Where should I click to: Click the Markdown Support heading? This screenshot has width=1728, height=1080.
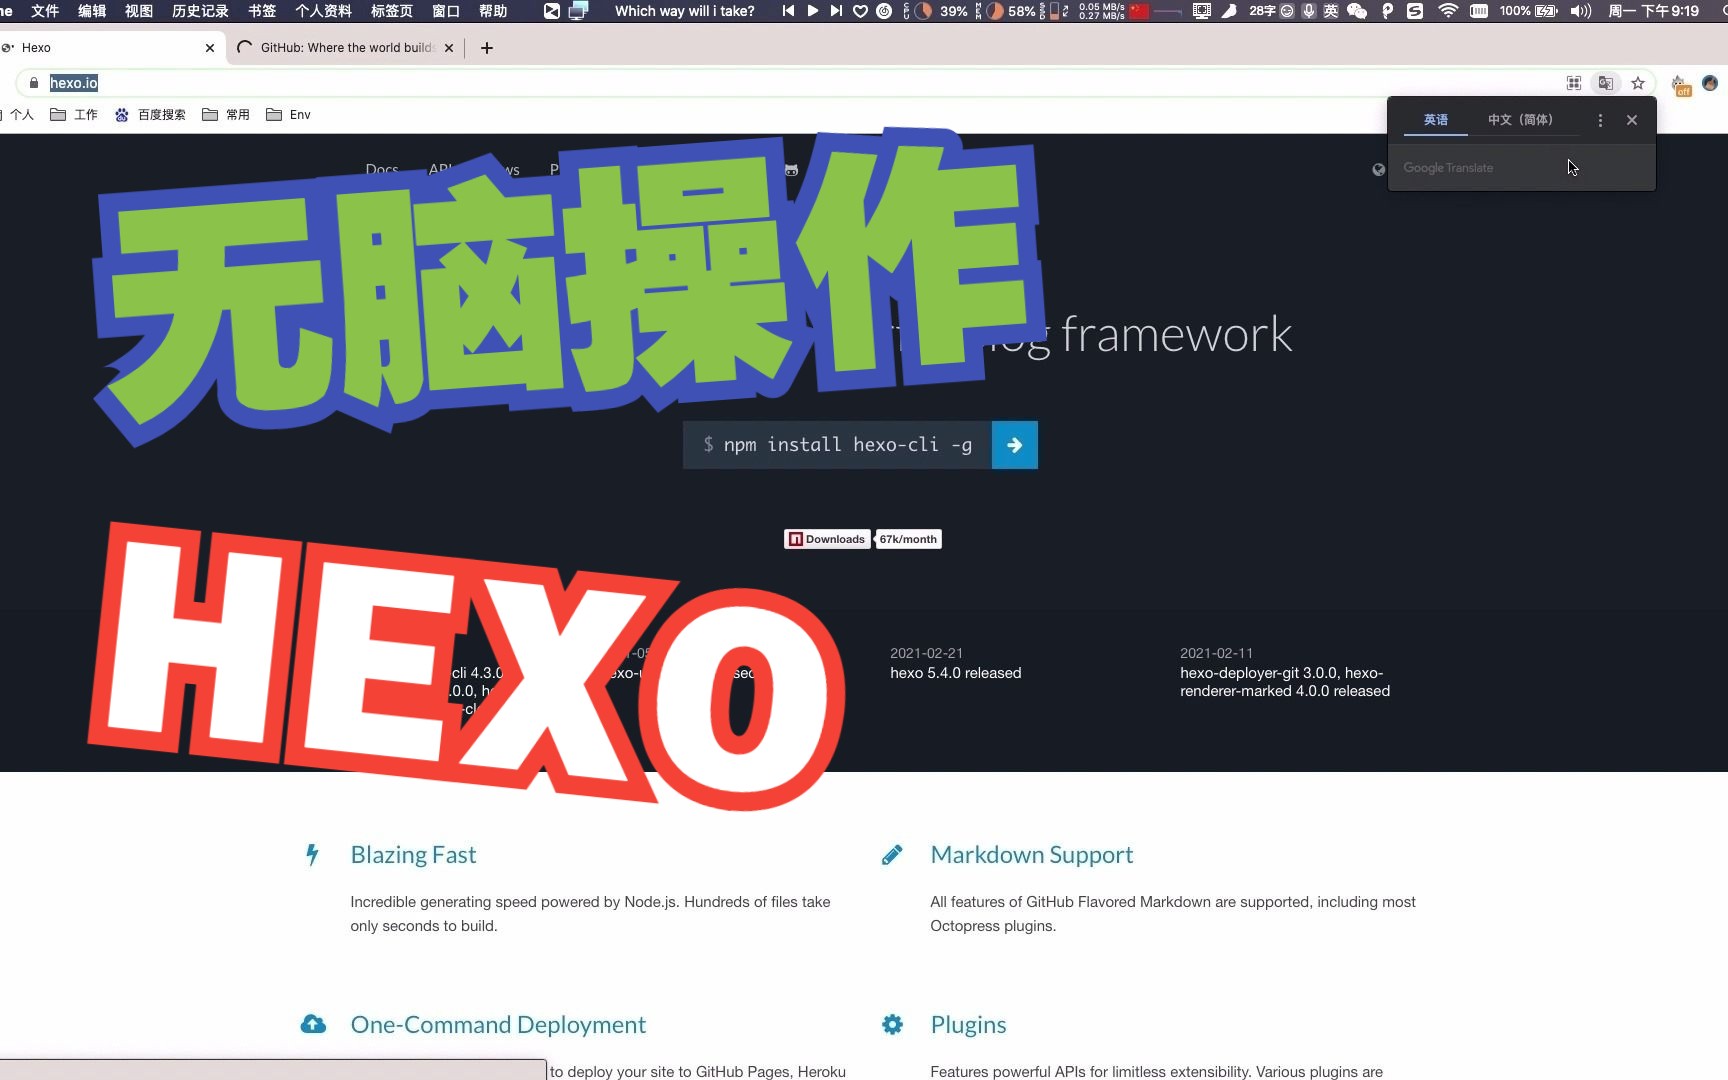[x=1032, y=855]
